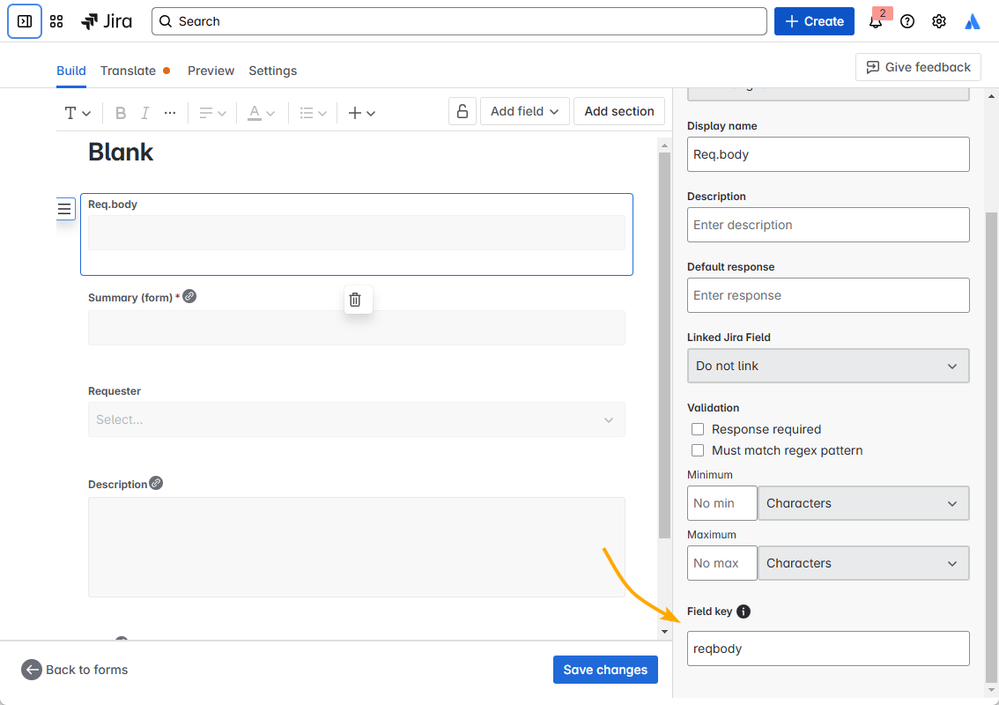999x705 pixels.
Task: Open the app switcher grid icon
Action: [x=56, y=21]
